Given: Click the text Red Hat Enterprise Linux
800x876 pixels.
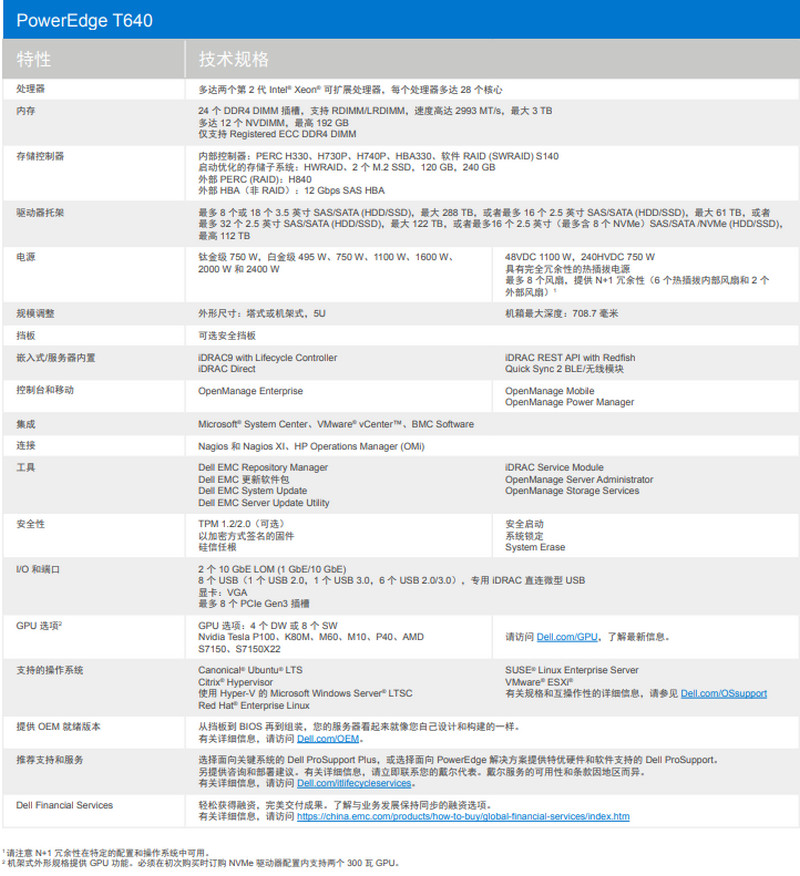Looking at the screenshot, I should tap(254, 706).
